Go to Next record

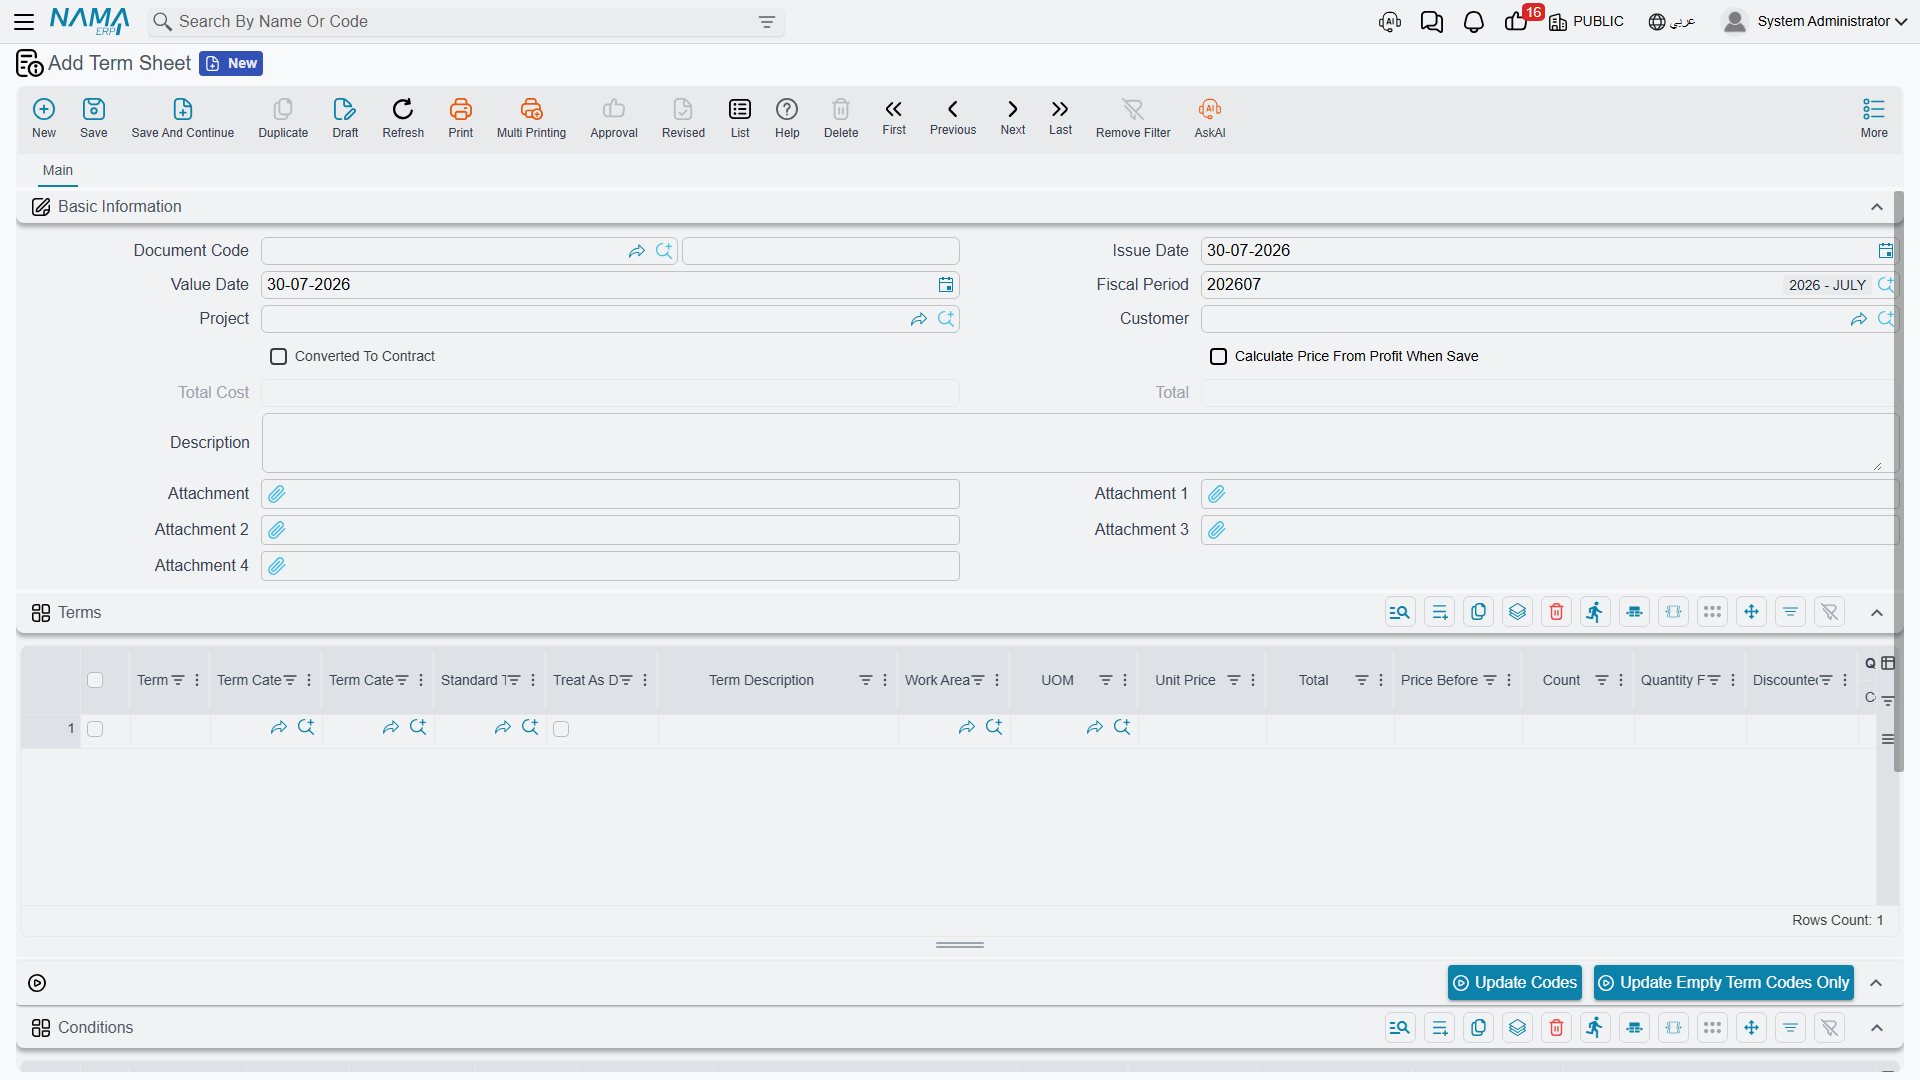click(x=1013, y=117)
